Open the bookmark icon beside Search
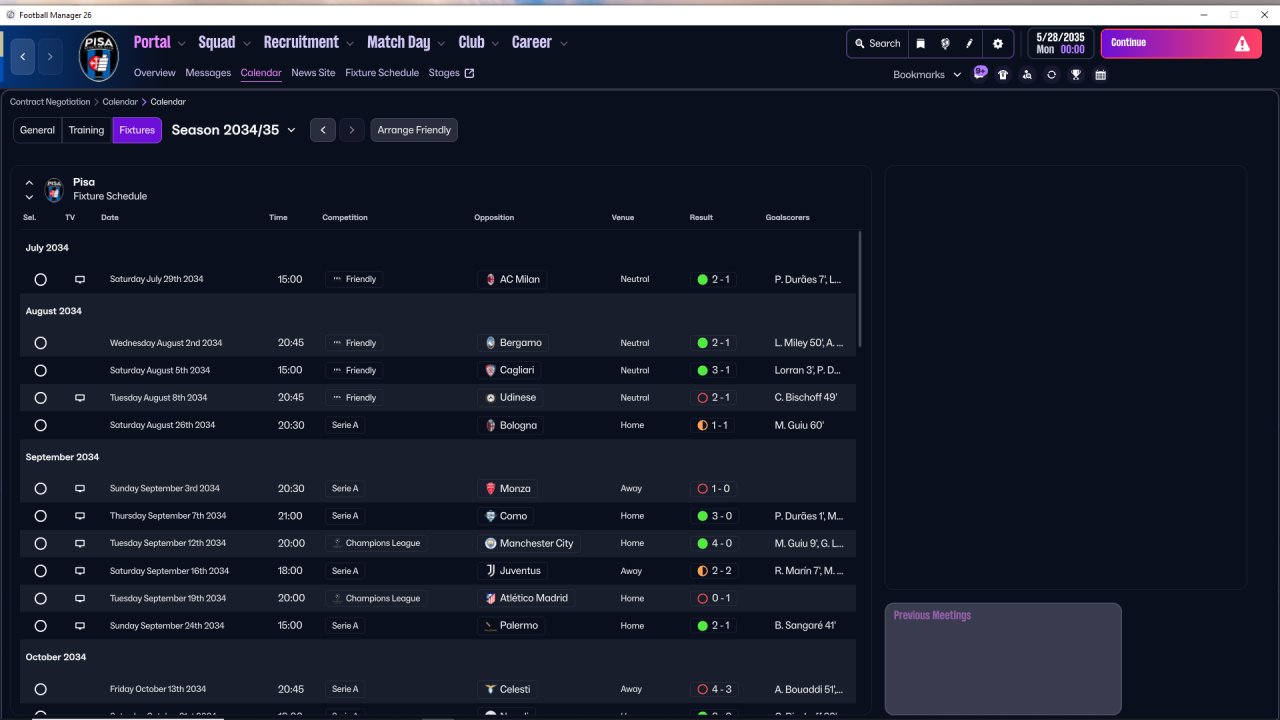1280x720 pixels. click(x=921, y=44)
